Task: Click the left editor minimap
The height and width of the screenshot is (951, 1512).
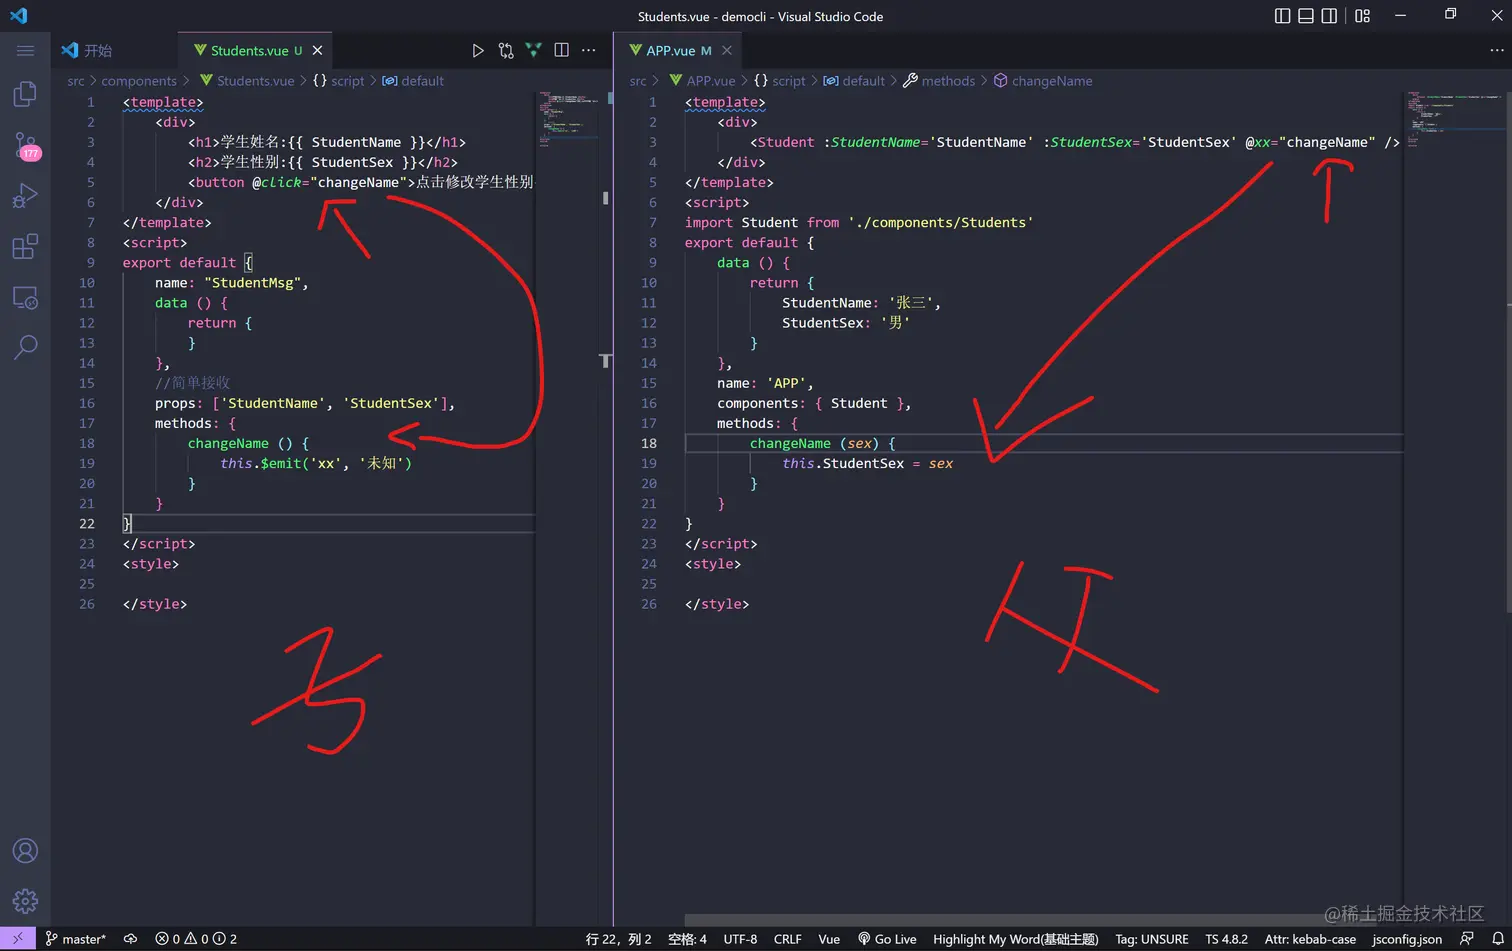Action: [x=567, y=120]
